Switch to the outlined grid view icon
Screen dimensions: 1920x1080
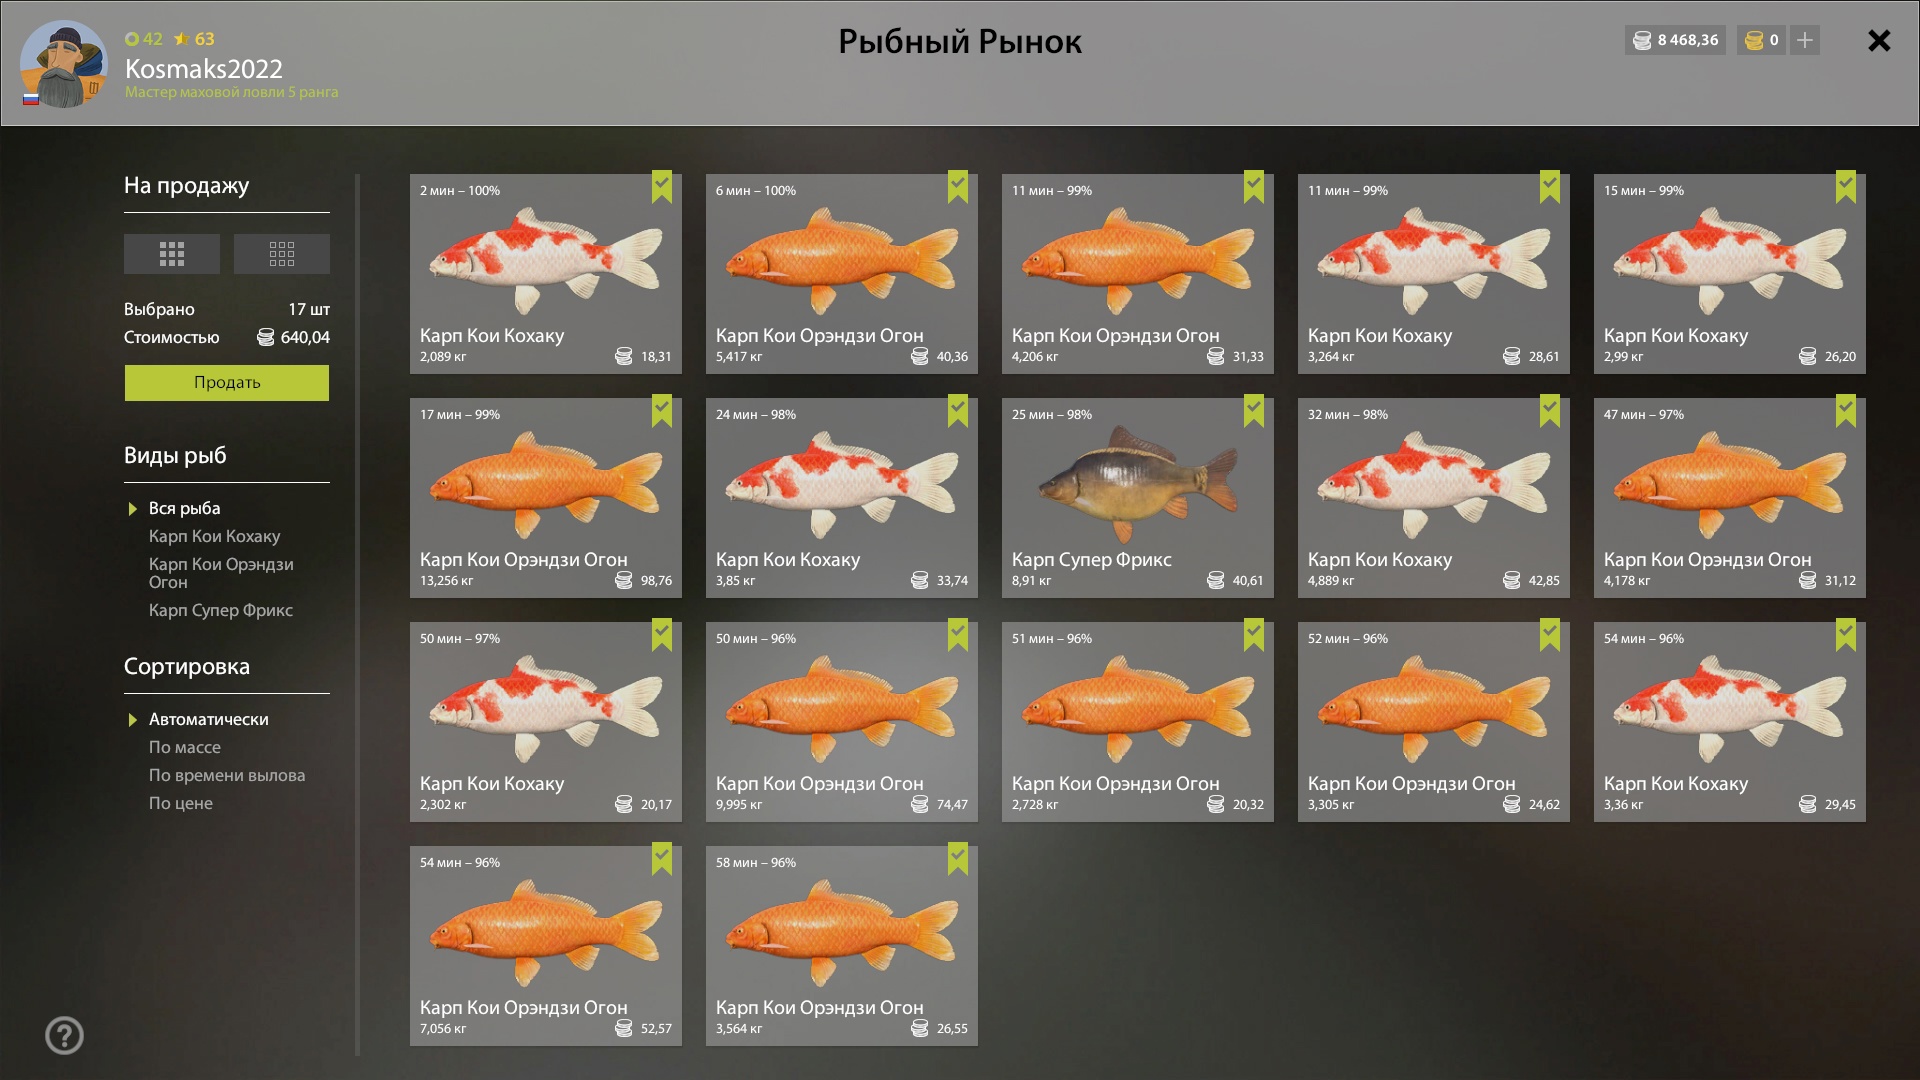click(281, 254)
